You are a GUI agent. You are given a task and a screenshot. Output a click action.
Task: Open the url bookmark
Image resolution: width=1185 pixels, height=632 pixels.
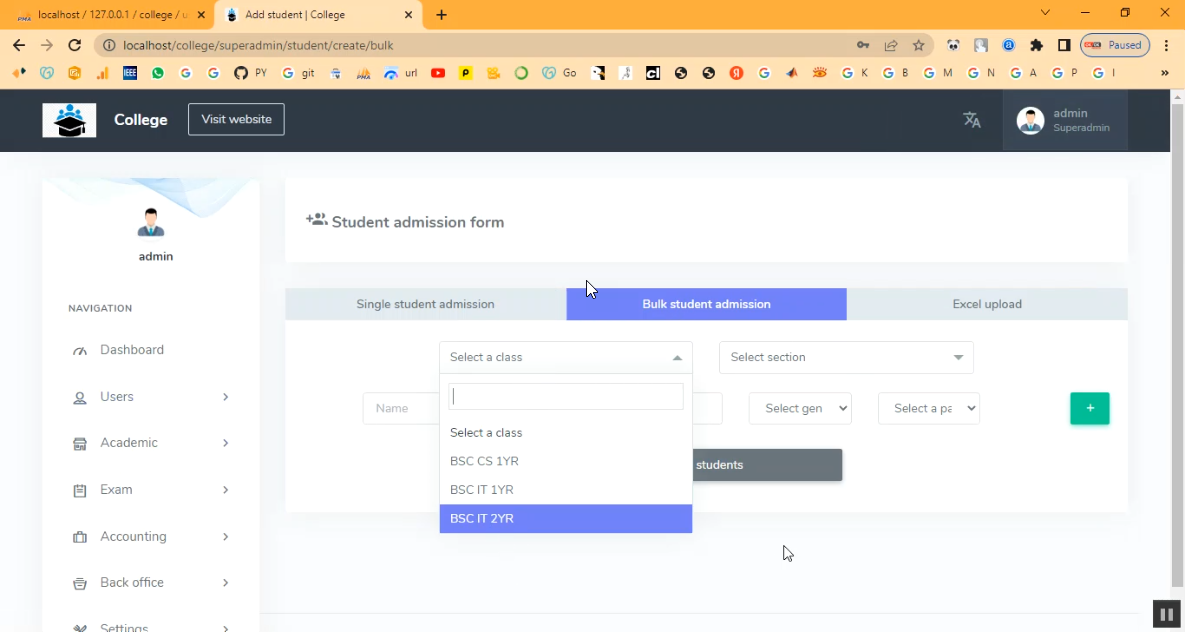tap(401, 73)
